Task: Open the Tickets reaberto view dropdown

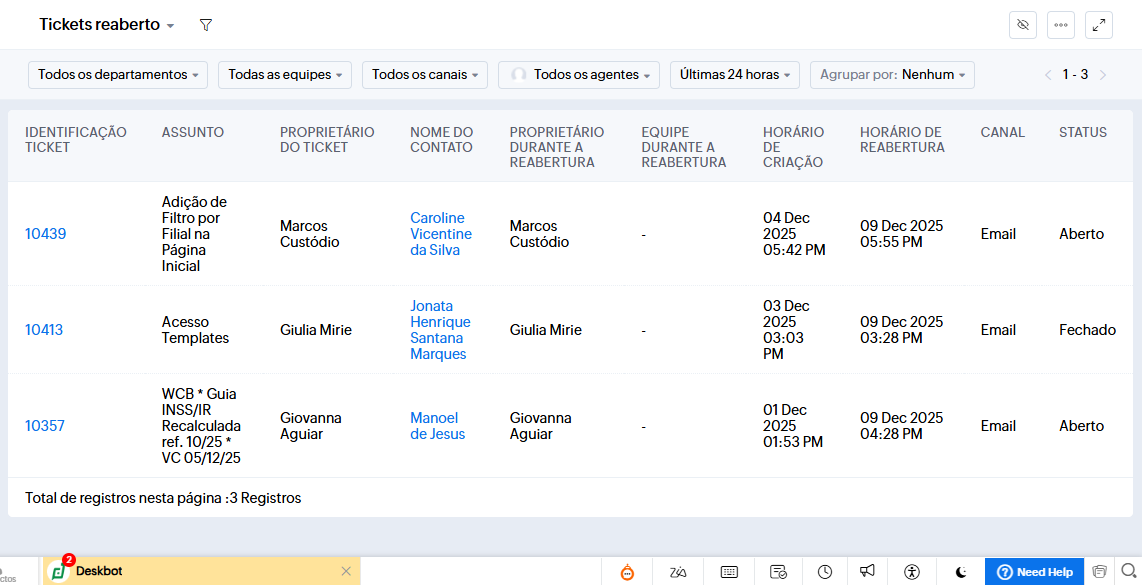Action: pyautogui.click(x=106, y=25)
